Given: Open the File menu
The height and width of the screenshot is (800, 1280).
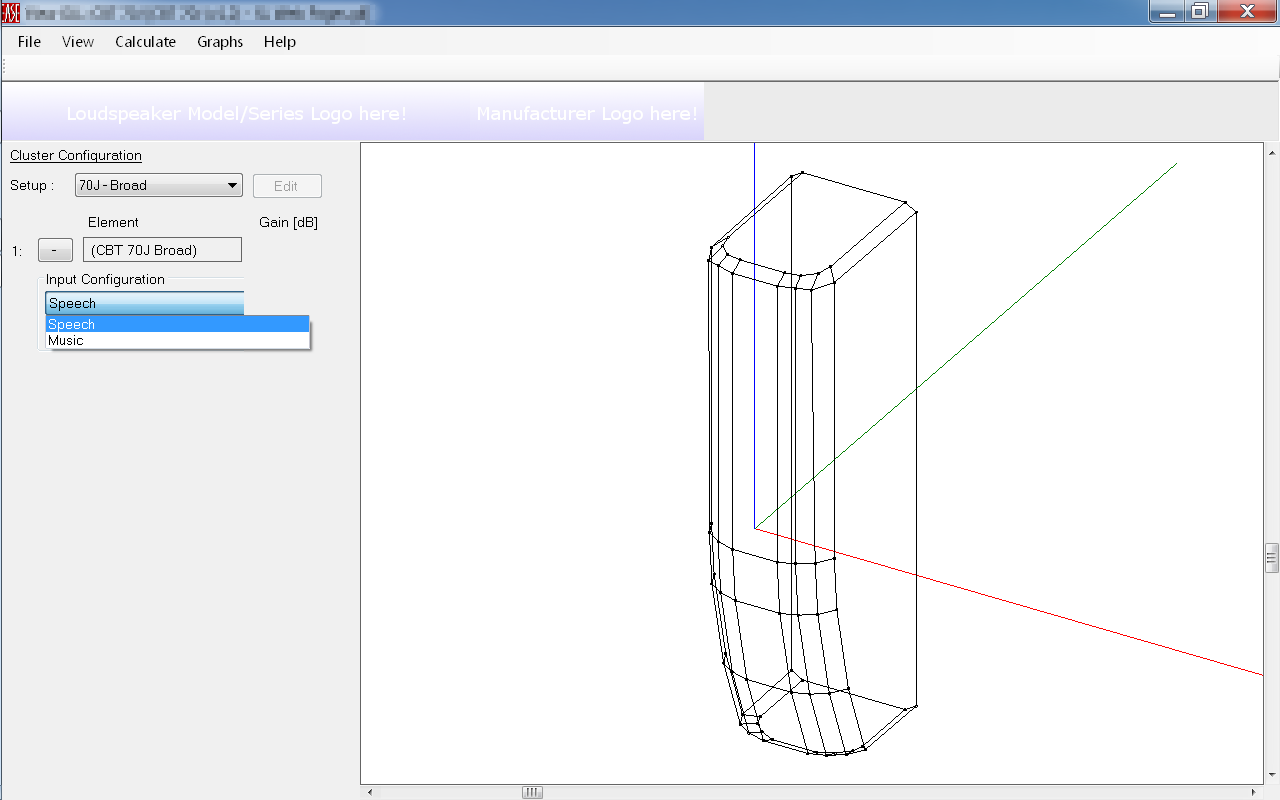Looking at the screenshot, I should (29, 42).
